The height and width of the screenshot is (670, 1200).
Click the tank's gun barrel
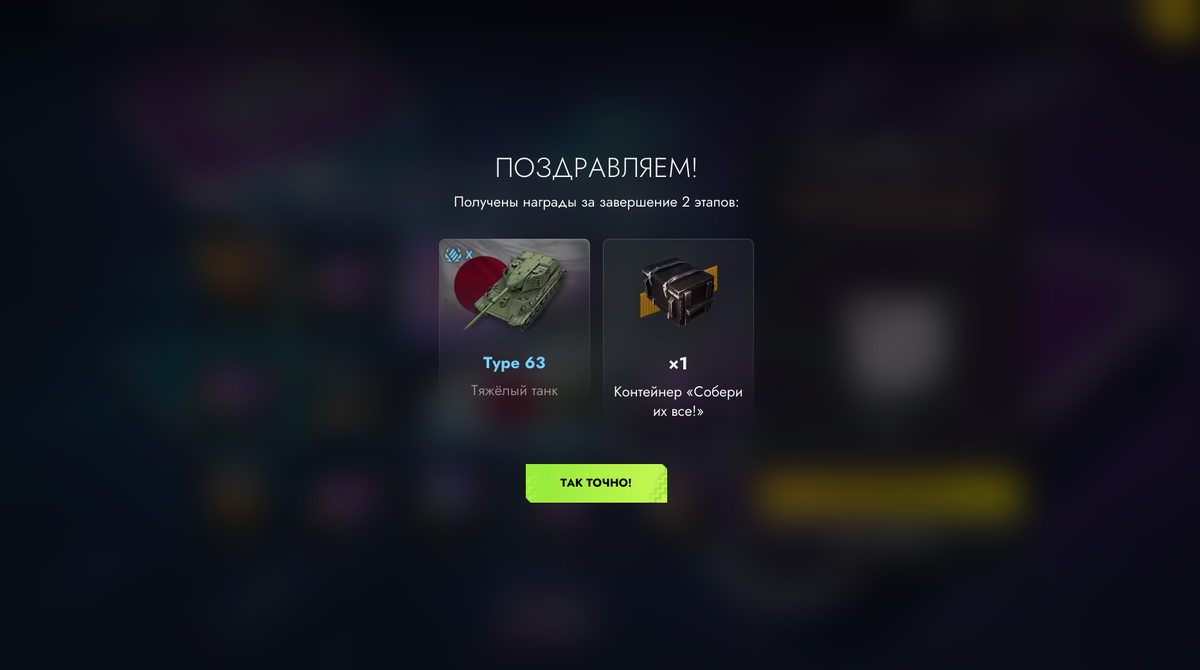(480, 312)
